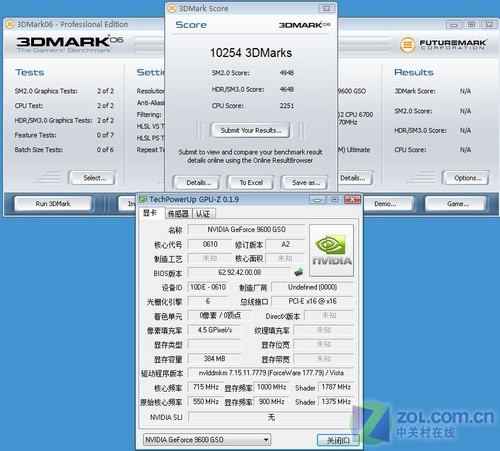Click the GPU-Z title bar icon
The width and height of the screenshot is (500, 451).
(143, 199)
